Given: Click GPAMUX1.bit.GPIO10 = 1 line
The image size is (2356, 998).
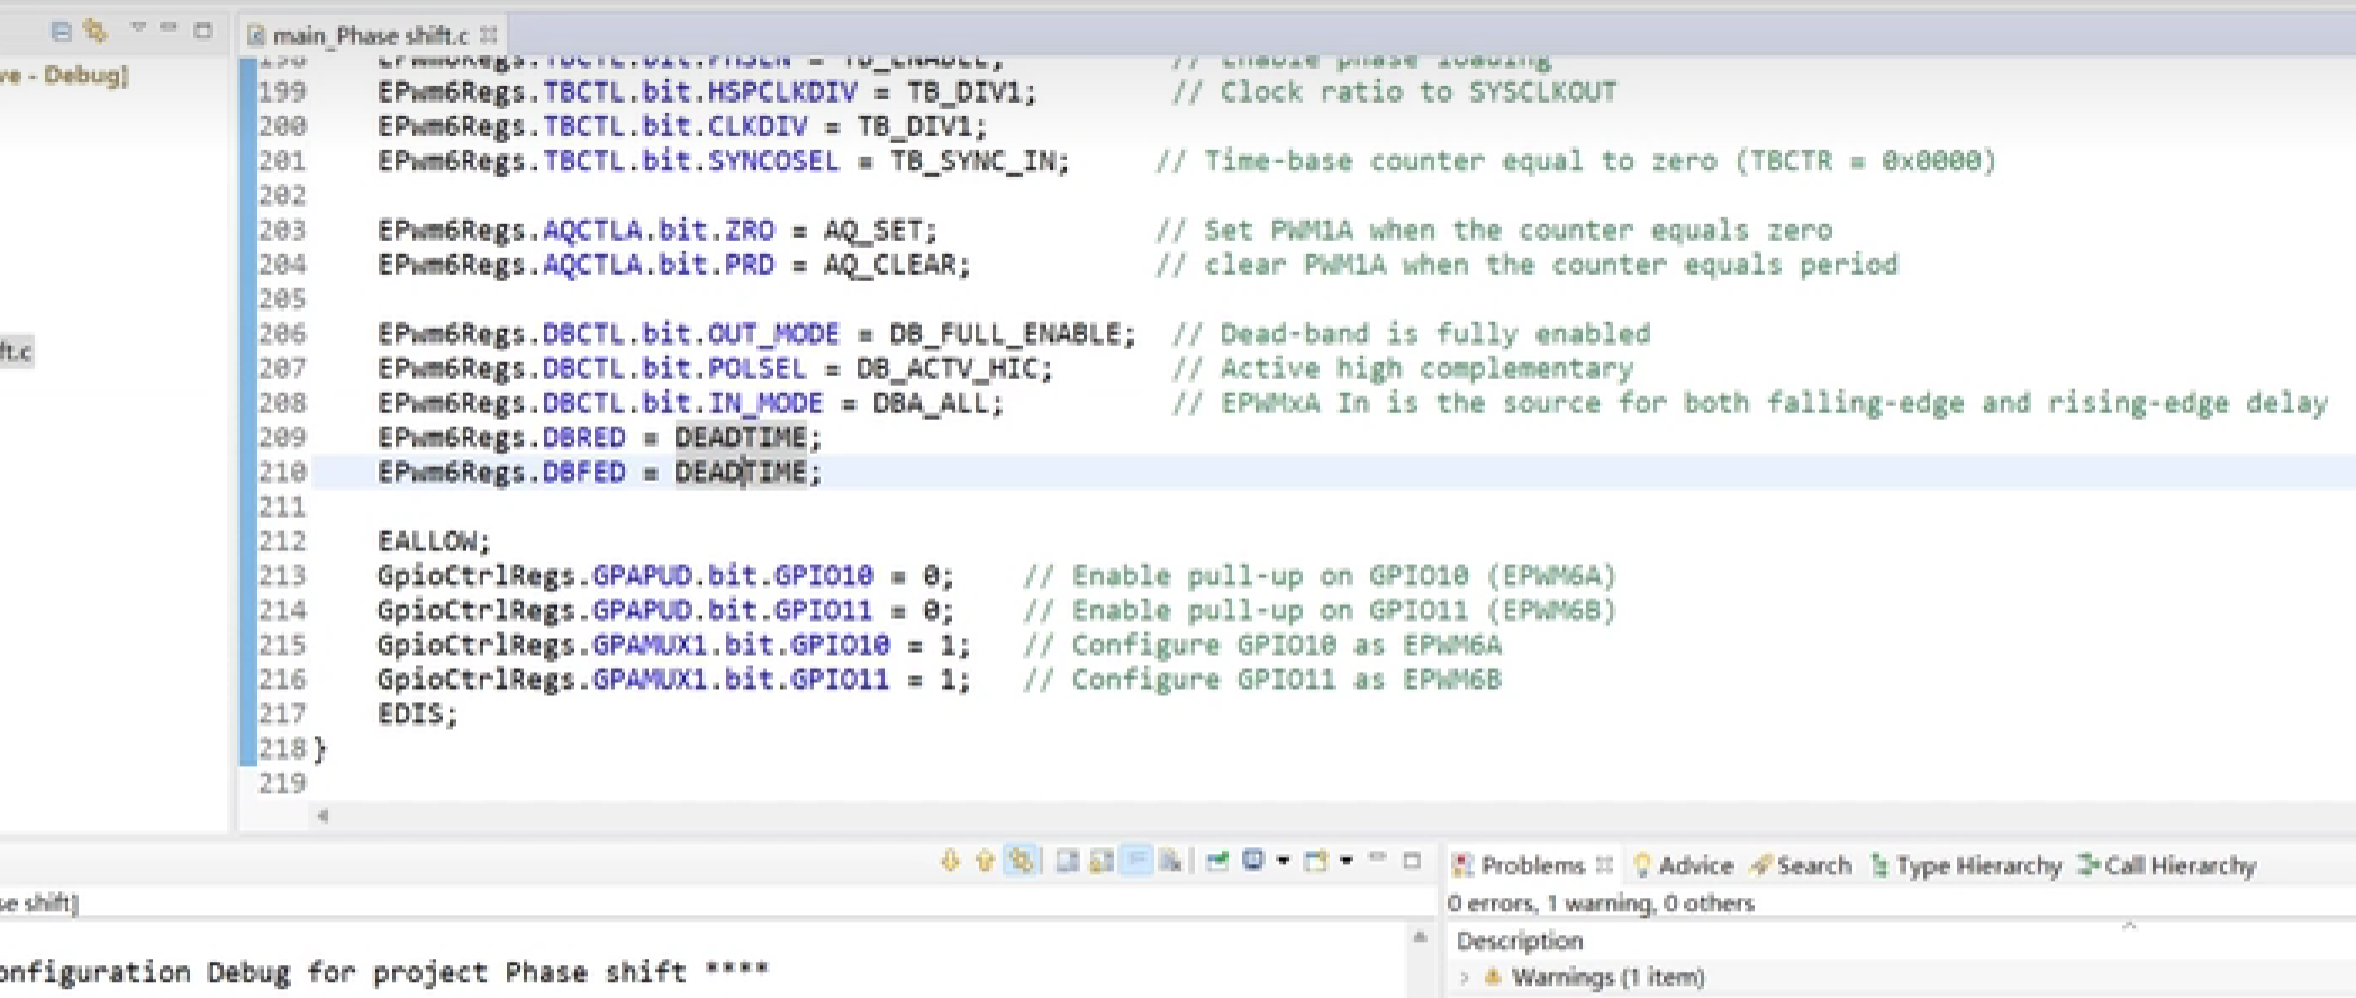Looking at the screenshot, I should tap(674, 645).
